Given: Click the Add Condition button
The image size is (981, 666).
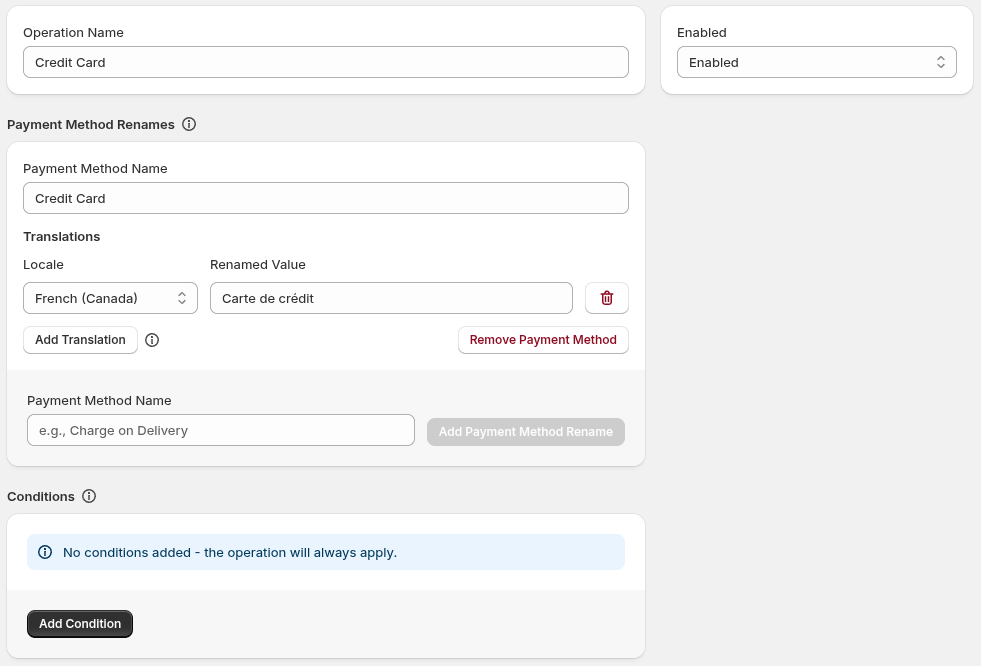Looking at the screenshot, I should (80, 624).
